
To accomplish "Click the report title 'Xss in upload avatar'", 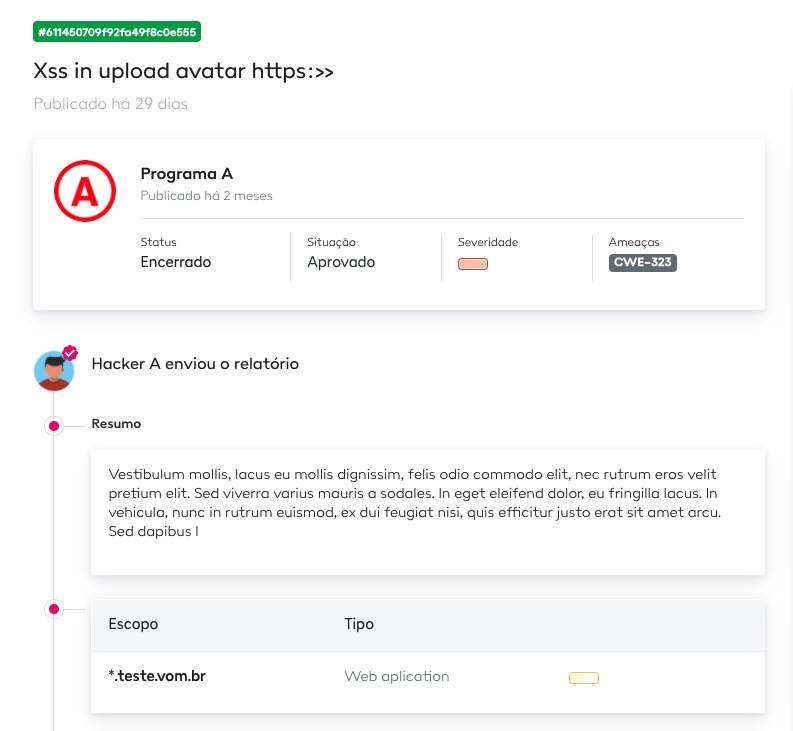I will (x=184, y=71).
